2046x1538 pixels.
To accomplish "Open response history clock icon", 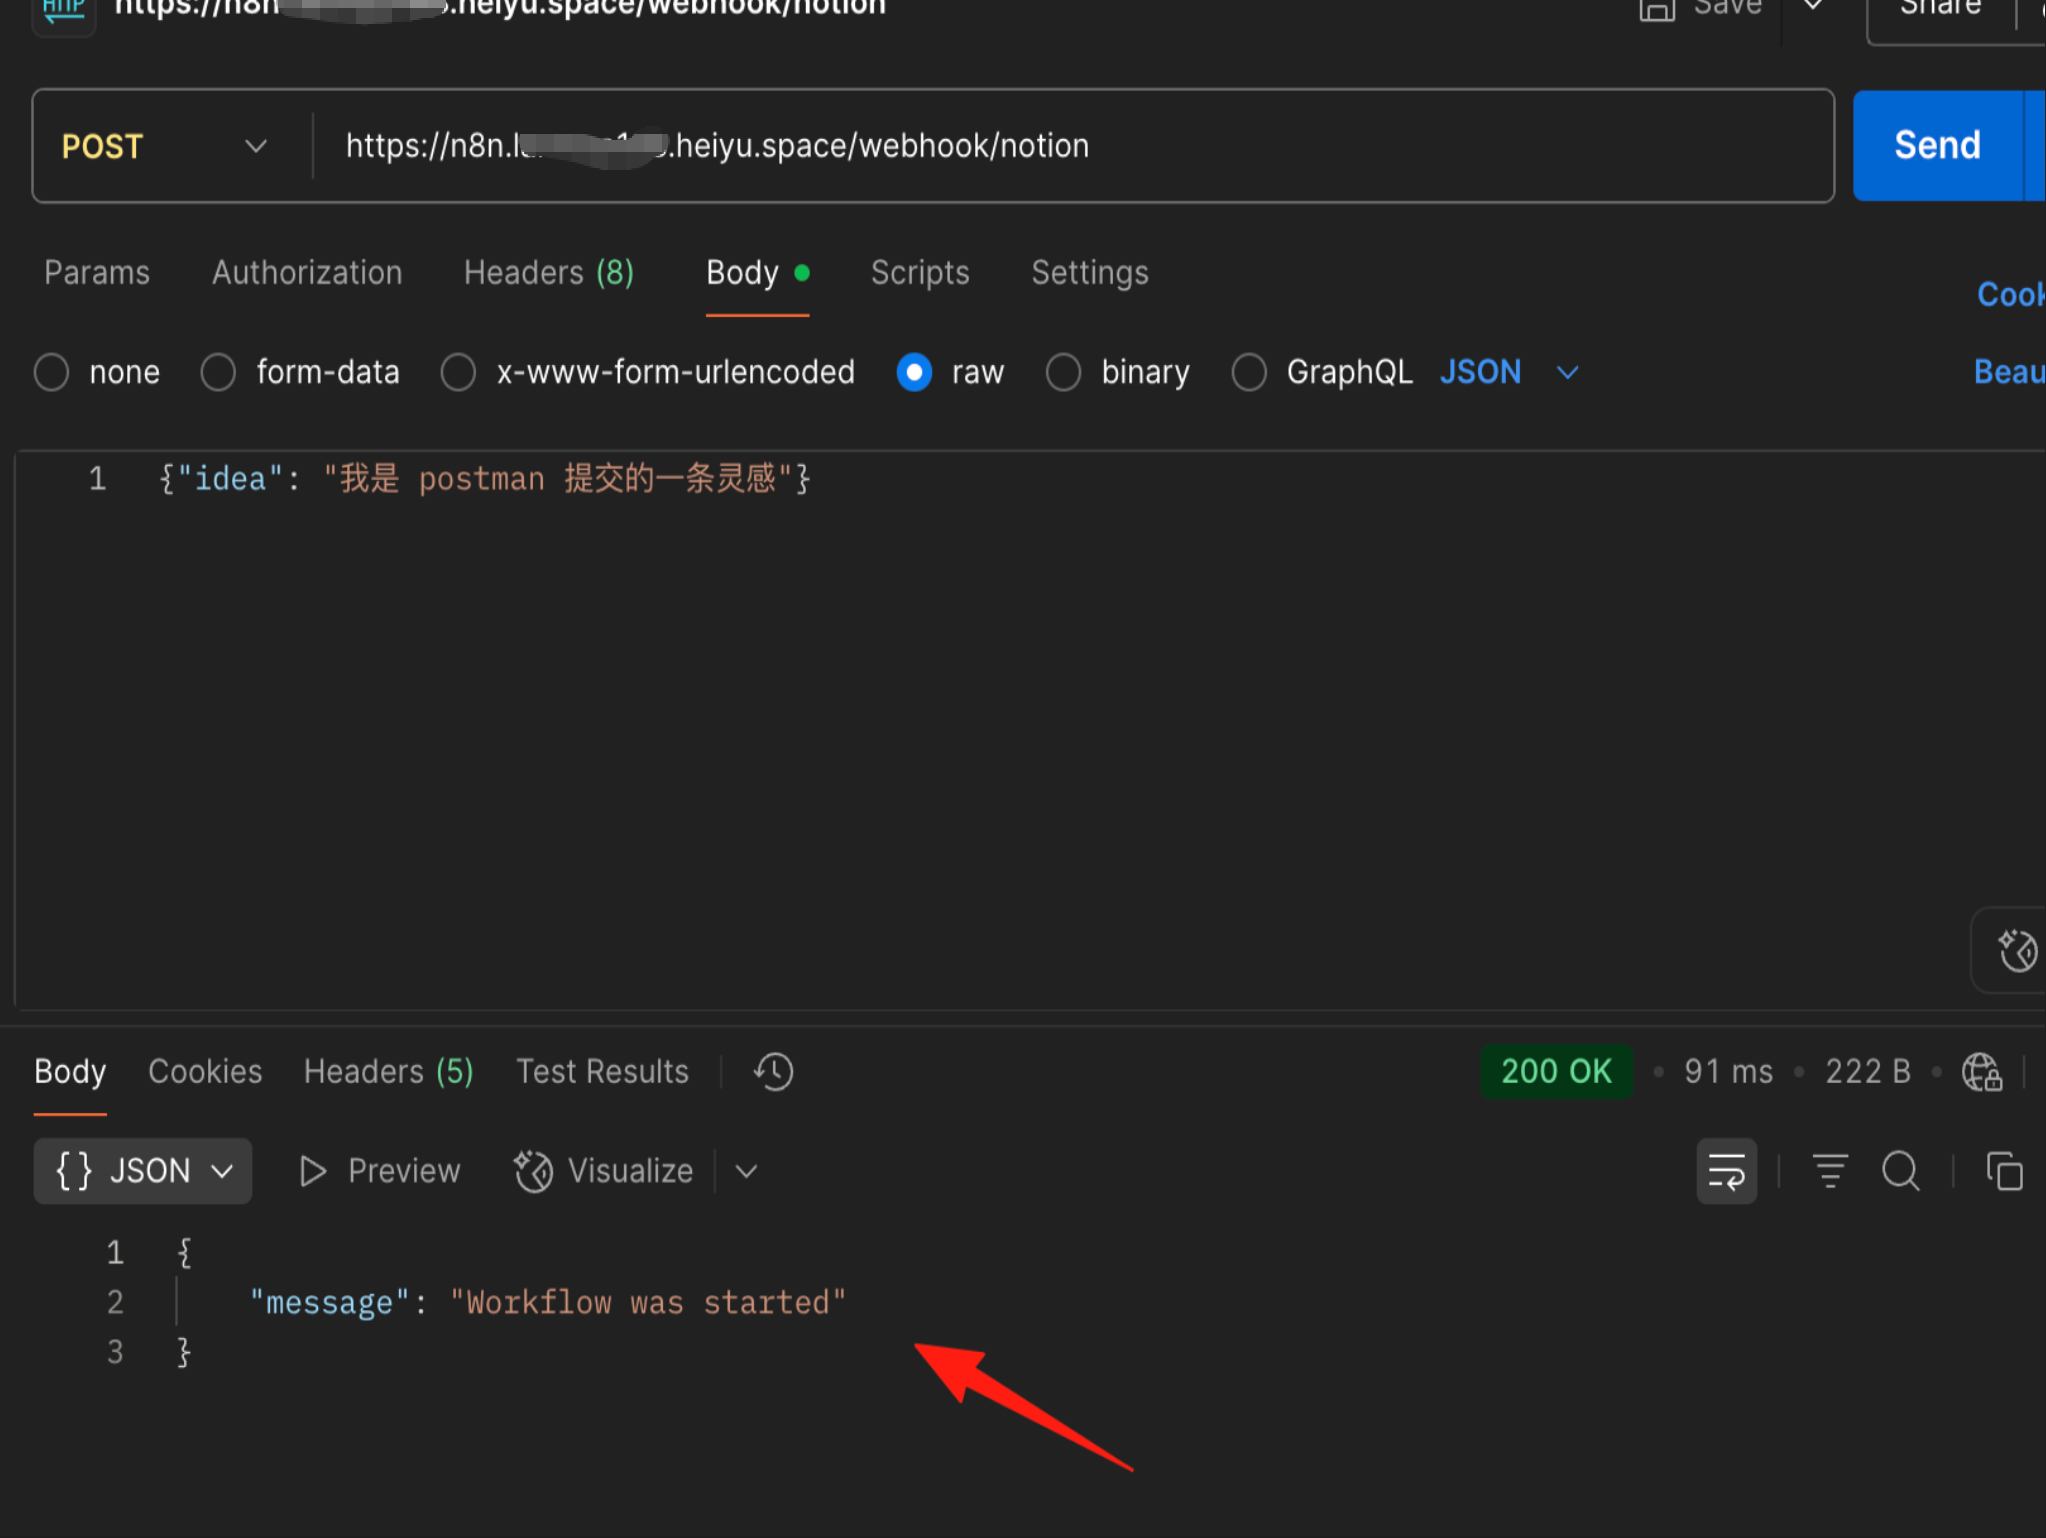I will 773,1071.
